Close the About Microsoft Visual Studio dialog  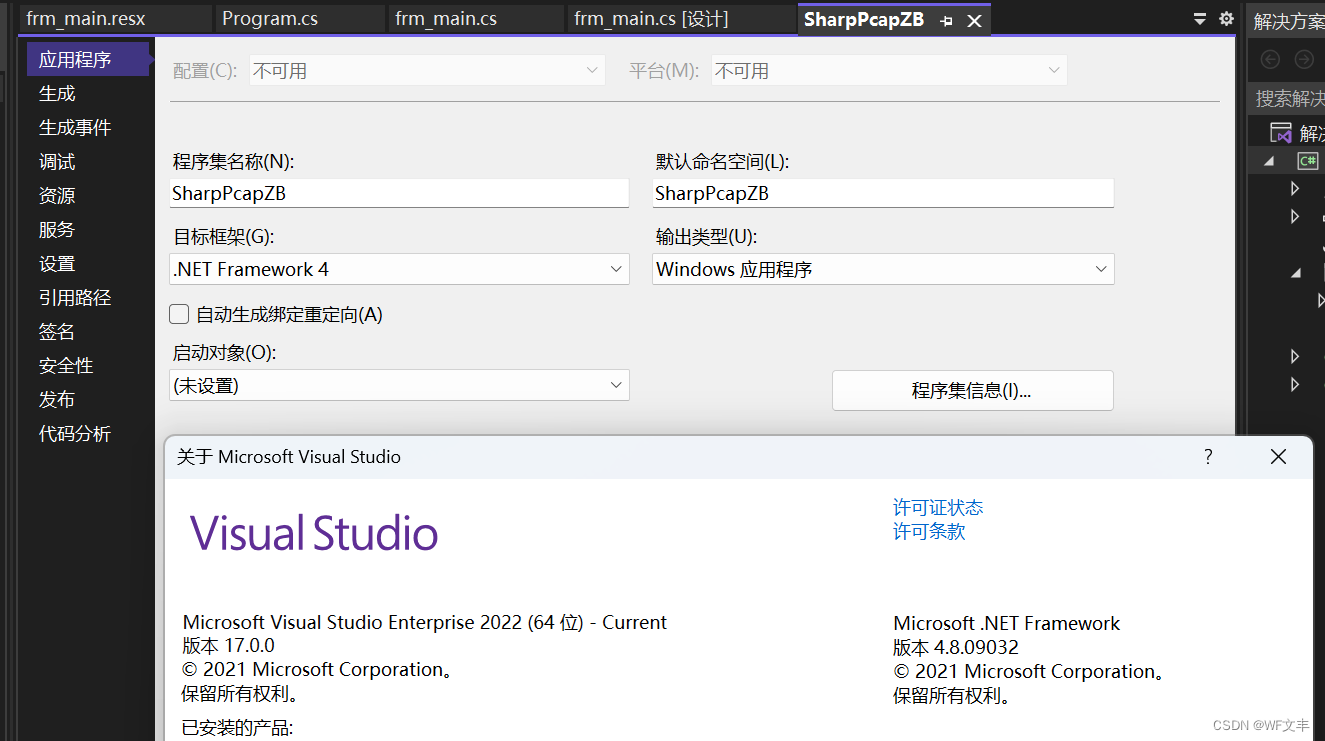tap(1278, 457)
